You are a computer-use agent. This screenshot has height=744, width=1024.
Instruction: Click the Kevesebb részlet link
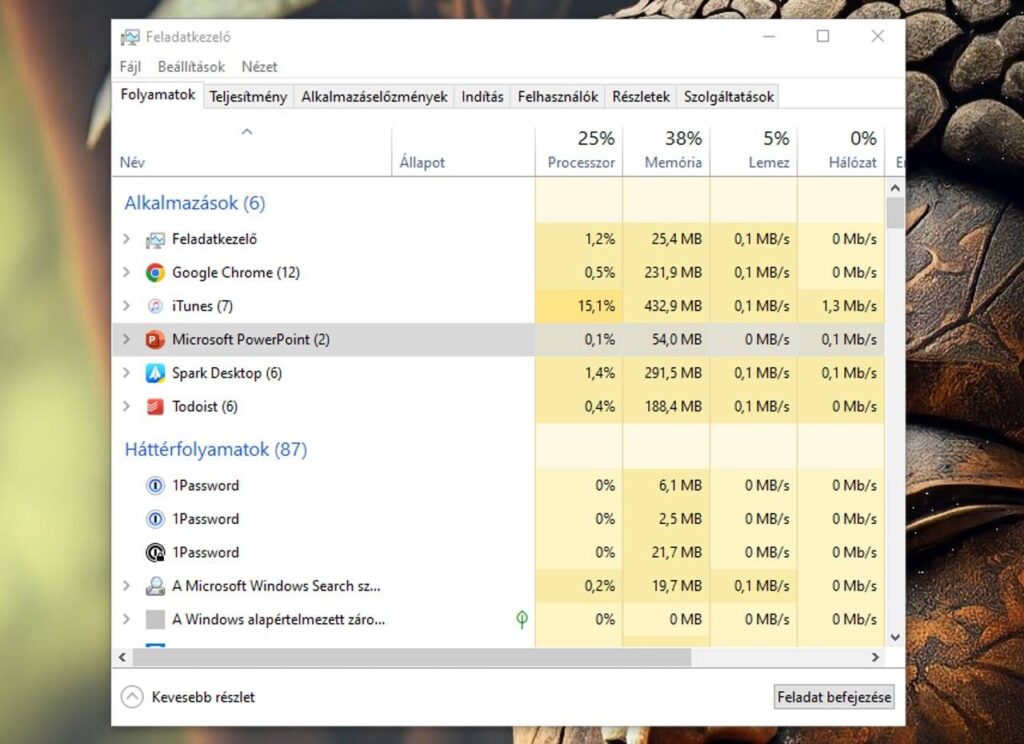click(x=203, y=698)
